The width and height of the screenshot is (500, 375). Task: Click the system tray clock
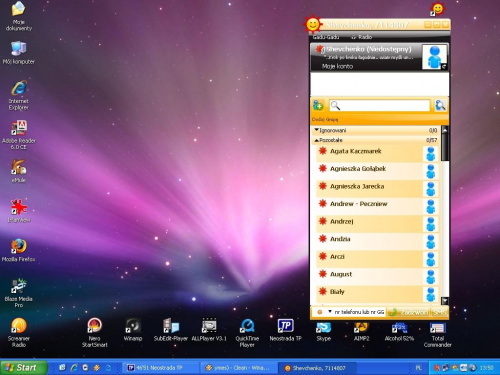click(486, 368)
